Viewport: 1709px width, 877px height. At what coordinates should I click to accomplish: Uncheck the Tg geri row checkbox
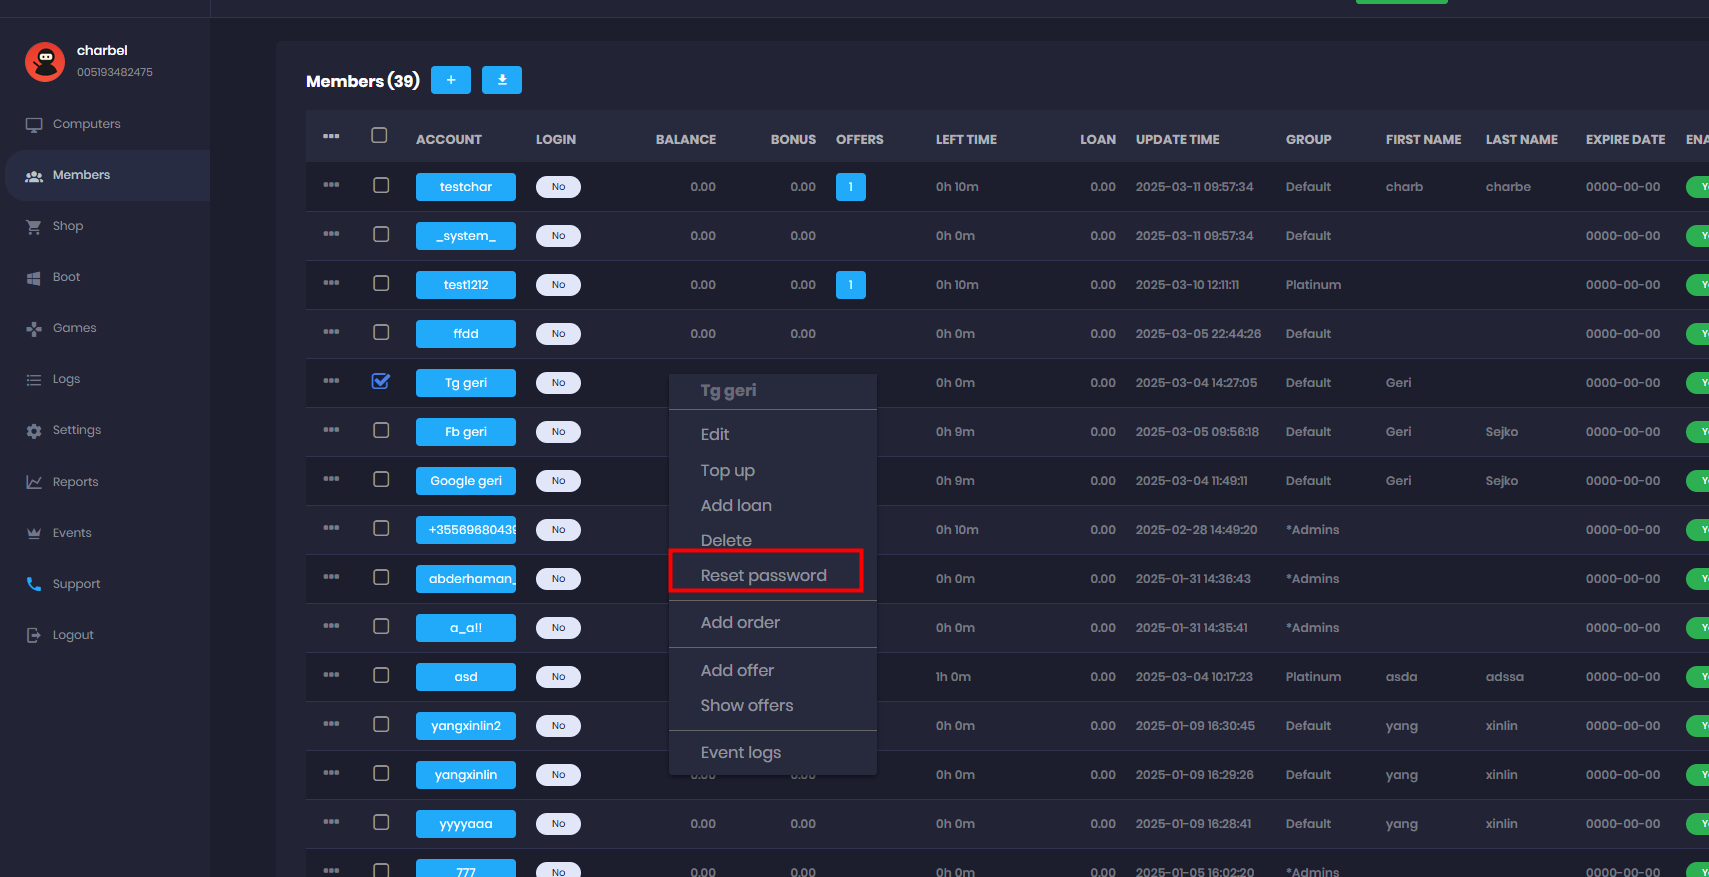(381, 381)
